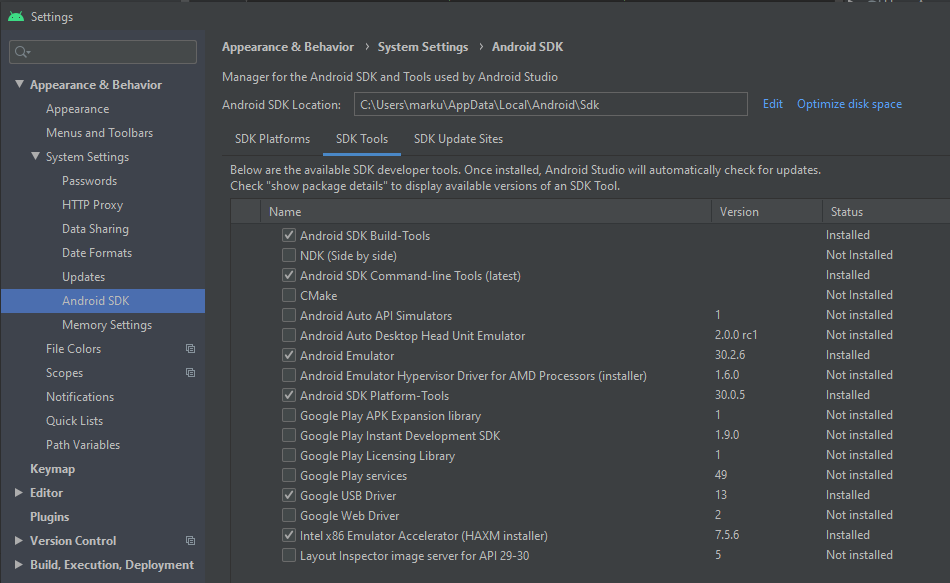Open Menus and Toolbars settings
The height and width of the screenshot is (583, 950).
[99, 133]
